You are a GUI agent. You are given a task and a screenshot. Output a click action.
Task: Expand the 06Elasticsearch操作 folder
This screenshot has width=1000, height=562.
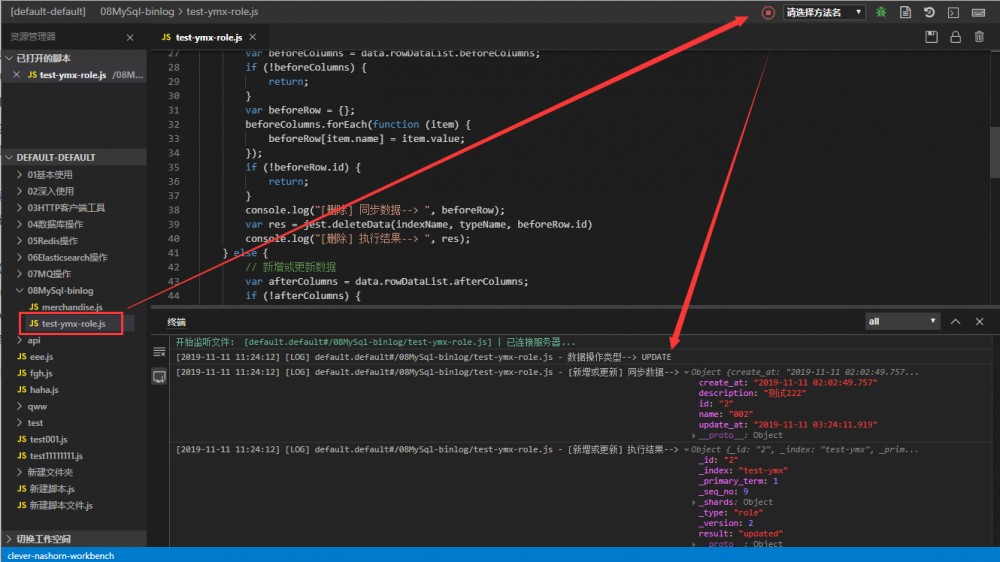(66, 257)
